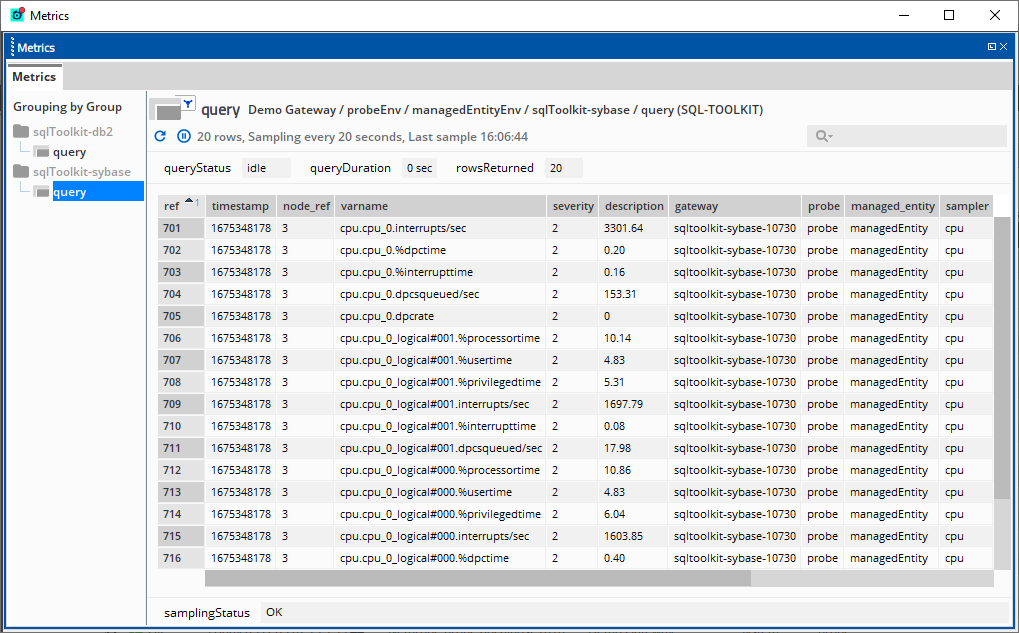
Task: Select row with ref 705
Action: pyautogui.click(x=172, y=316)
